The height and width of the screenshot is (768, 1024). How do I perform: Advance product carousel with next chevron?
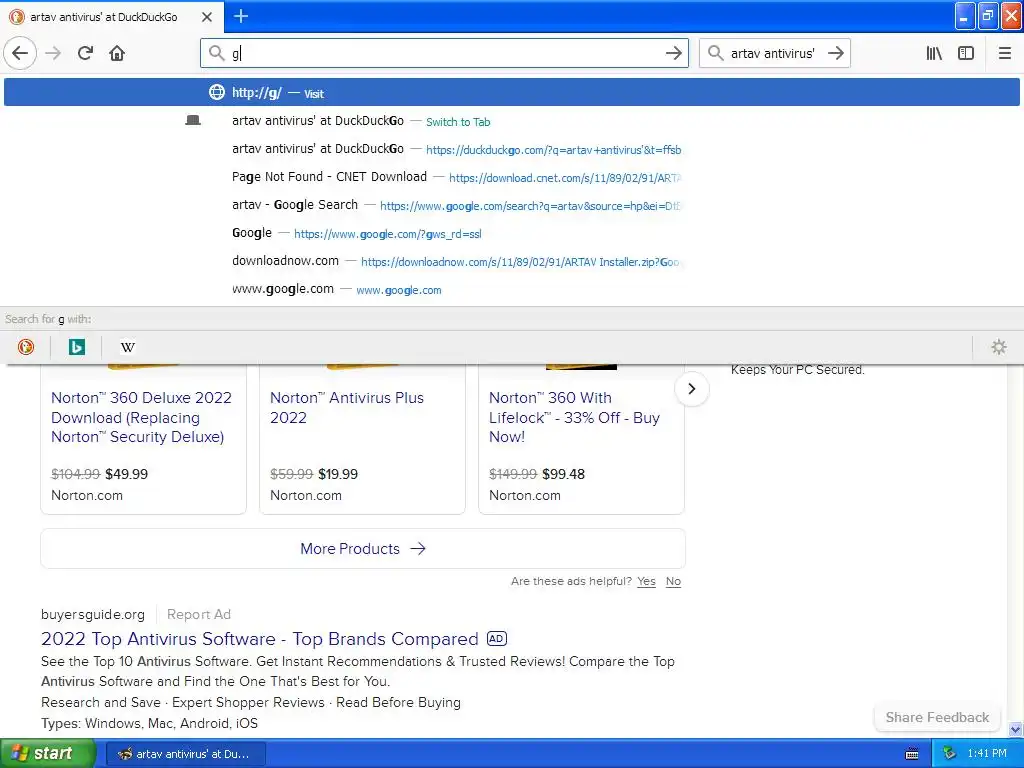pyautogui.click(x=692, y=389)
